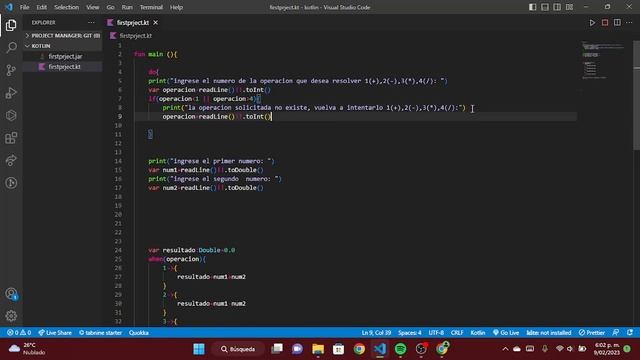Open the Windows Start menu
Viewport: 640px width, 360px height.
199,349
